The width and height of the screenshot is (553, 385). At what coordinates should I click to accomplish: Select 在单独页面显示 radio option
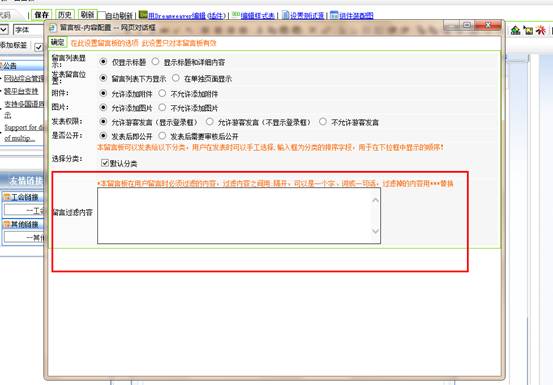[x=176, y=78]
